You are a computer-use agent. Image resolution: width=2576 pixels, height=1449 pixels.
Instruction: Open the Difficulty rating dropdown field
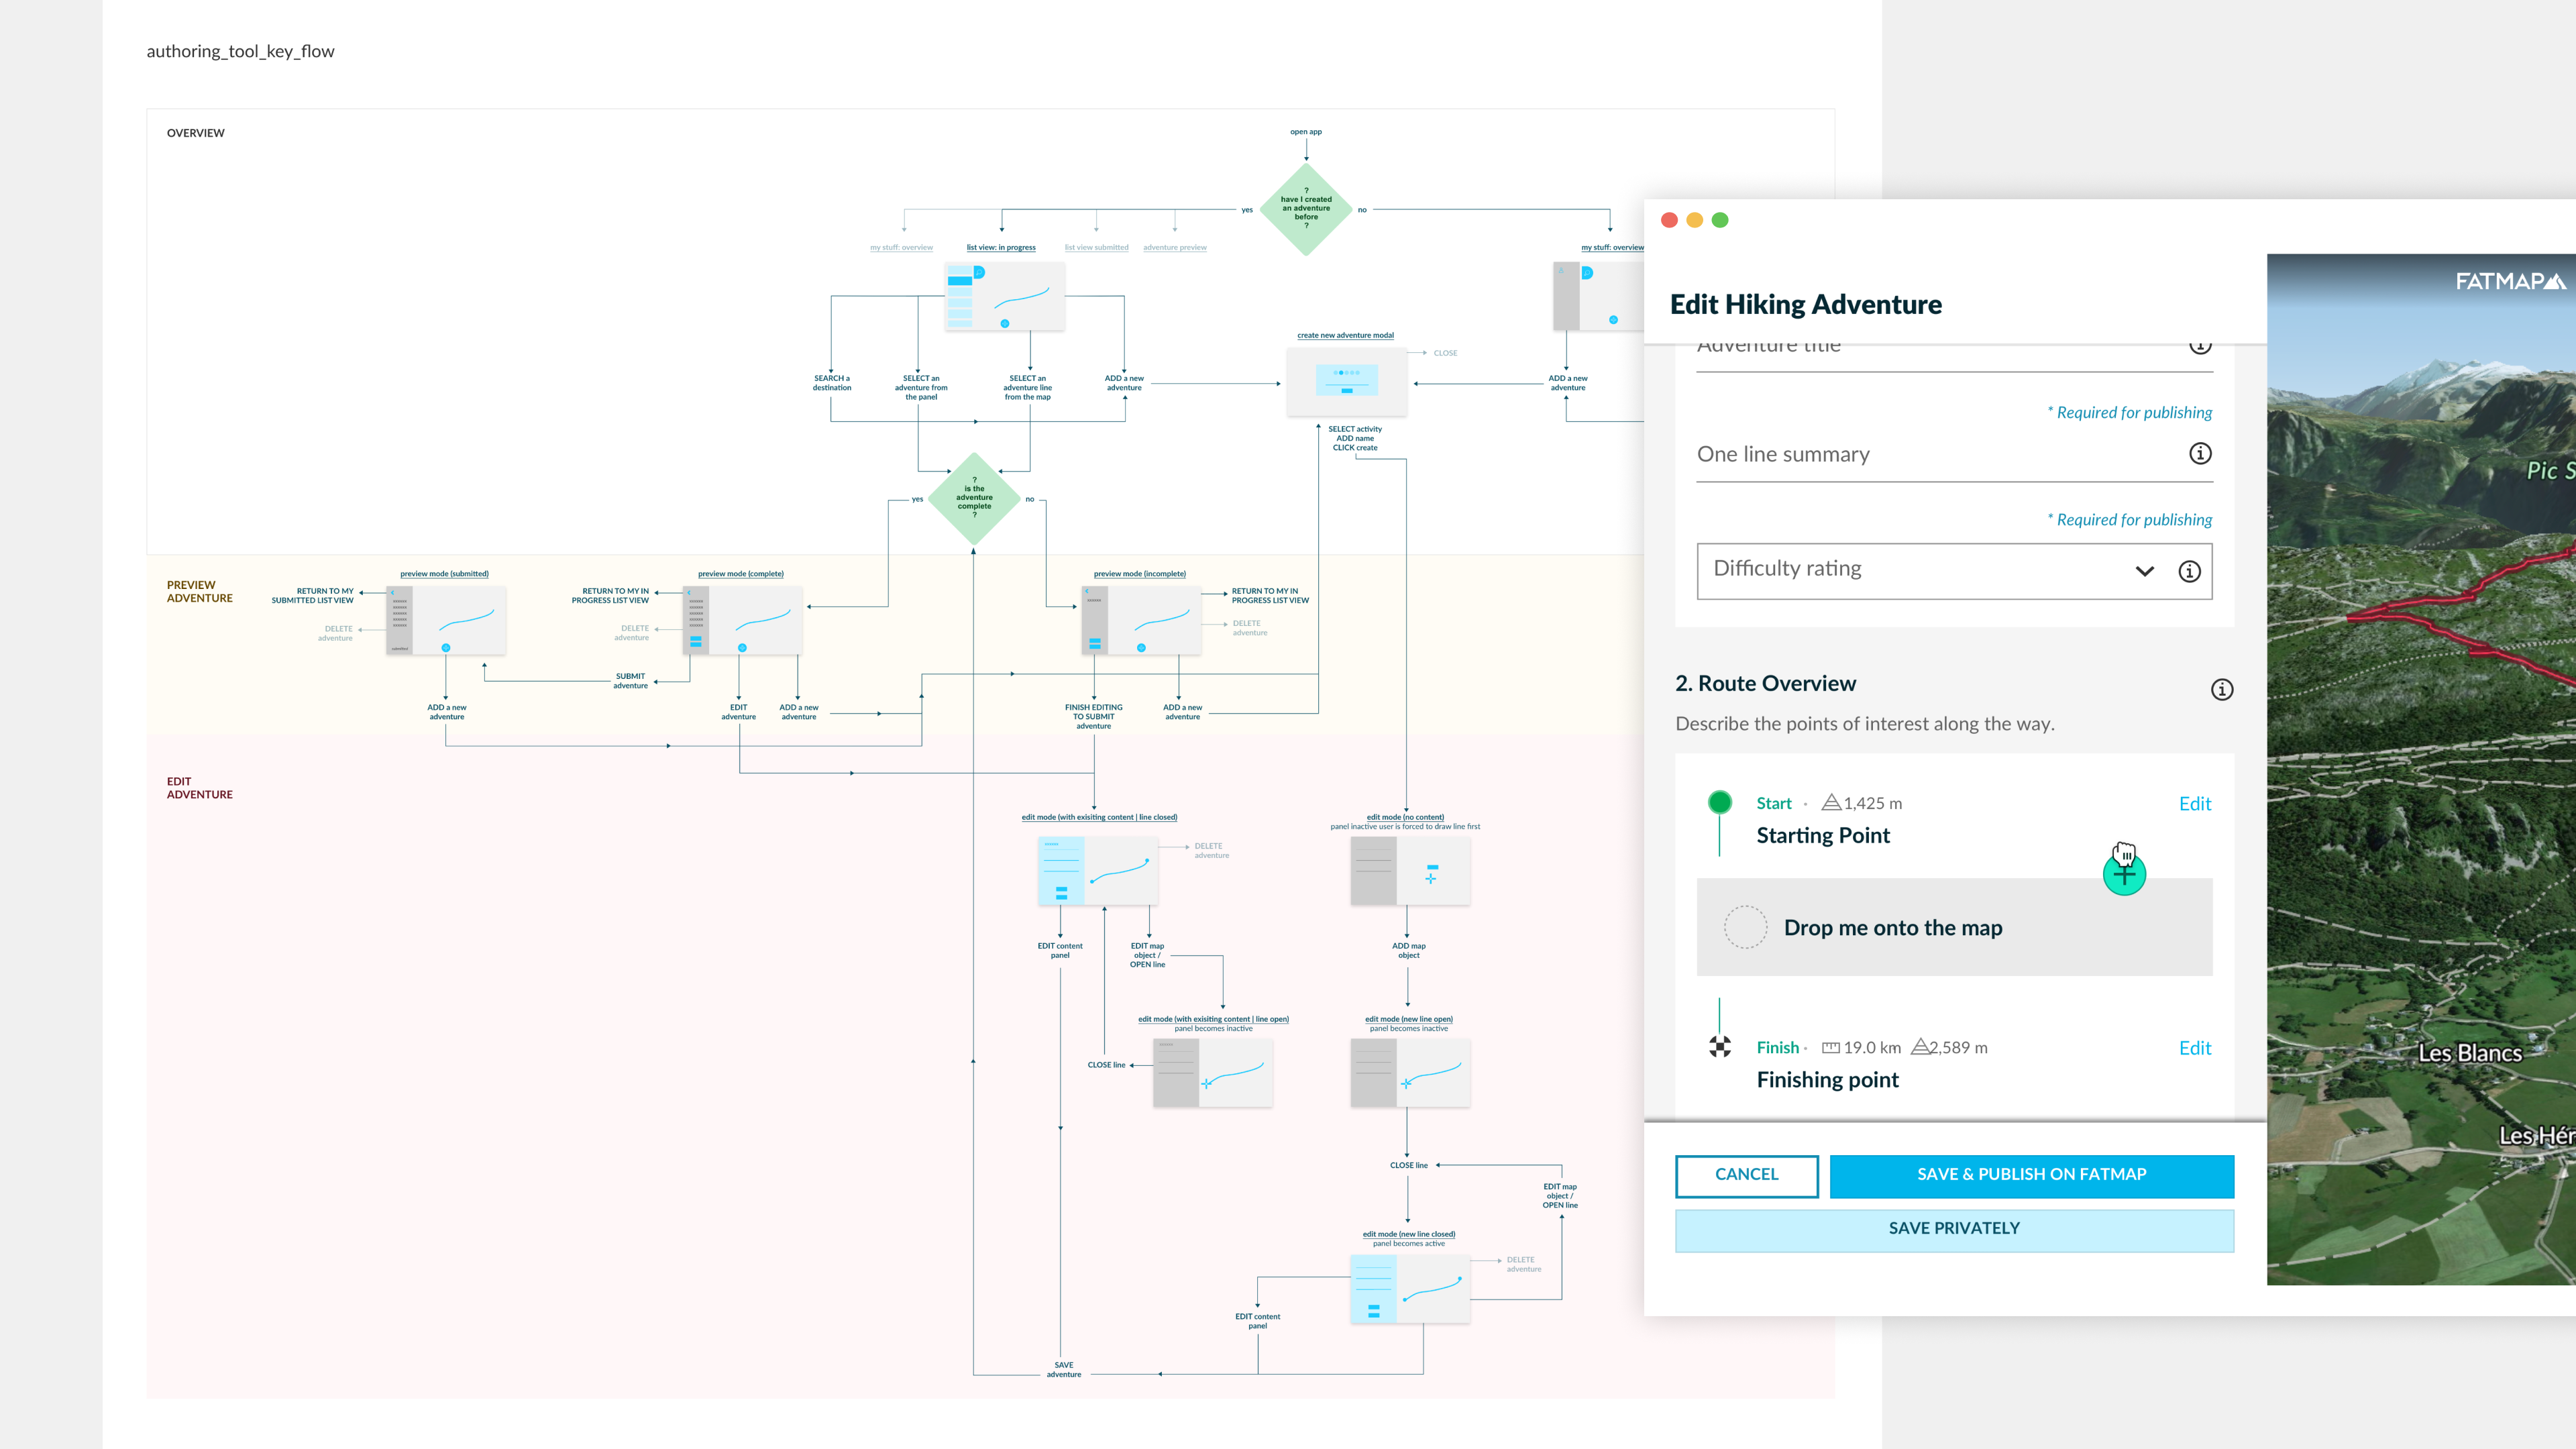tap(1954, 571)
